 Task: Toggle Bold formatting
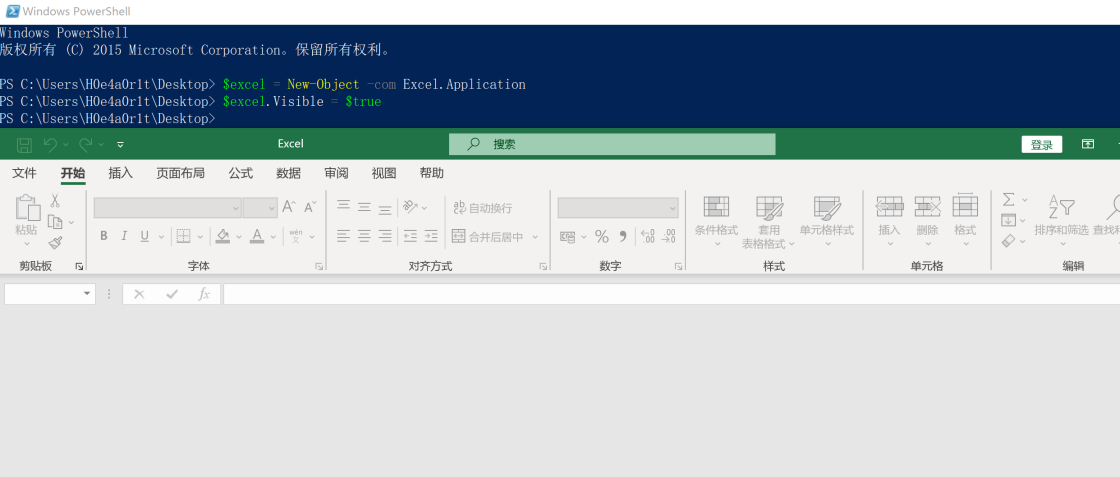[x=104, y=236]
